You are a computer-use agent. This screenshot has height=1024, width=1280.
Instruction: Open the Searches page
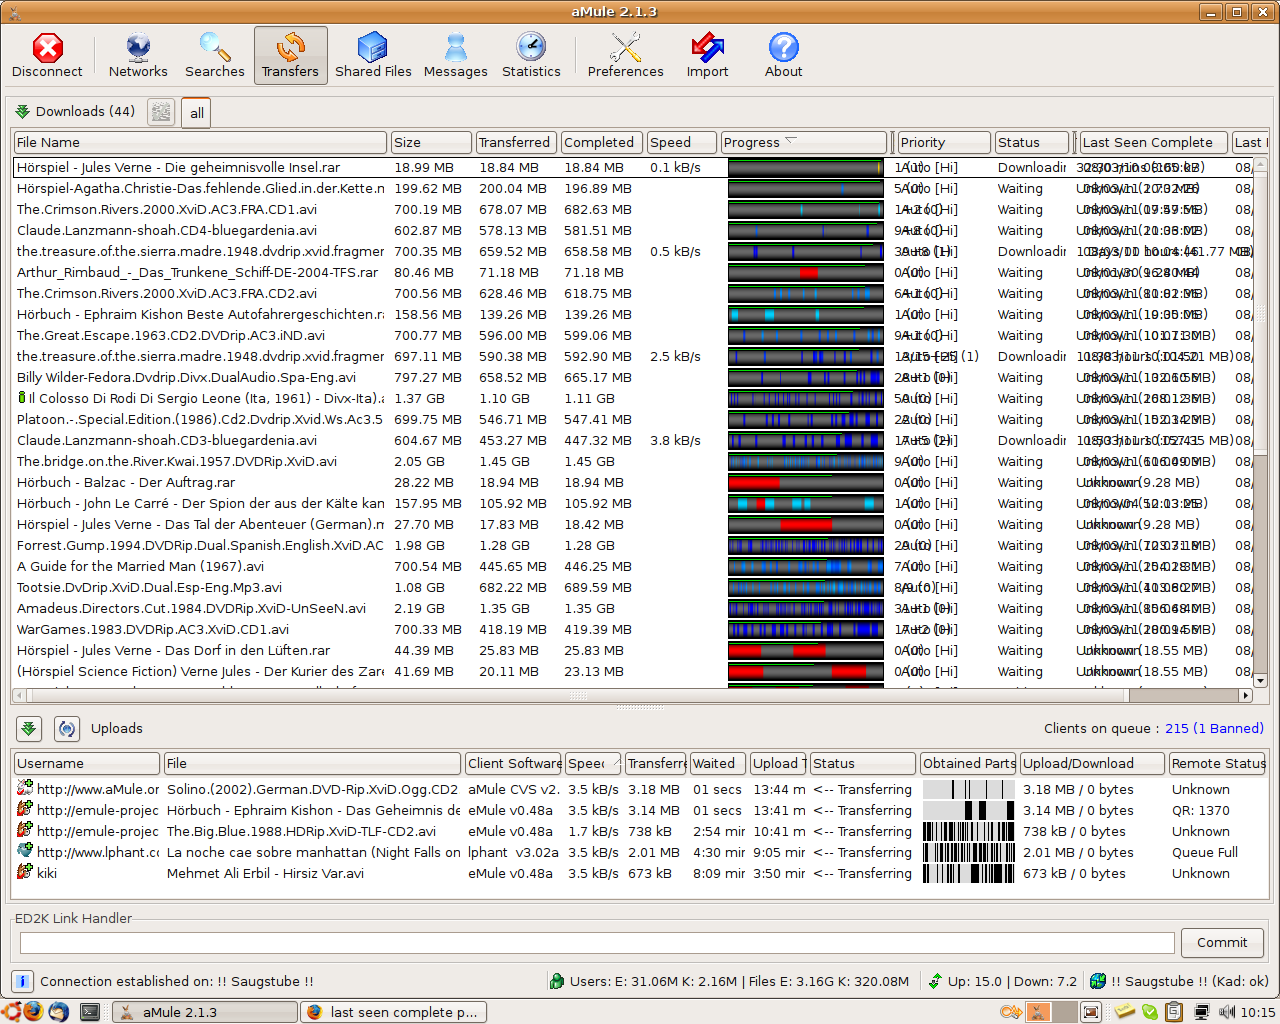214,55
